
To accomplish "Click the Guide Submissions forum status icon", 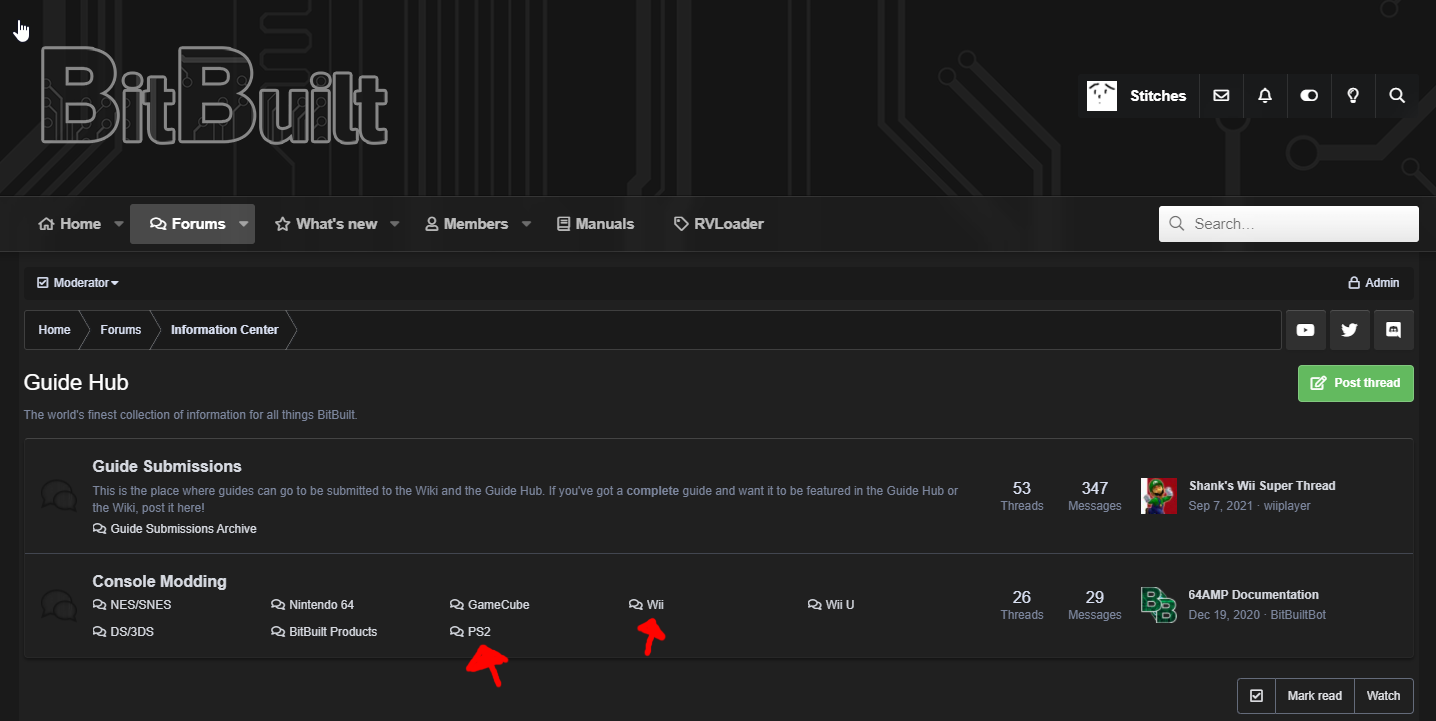I will (58, 495).
